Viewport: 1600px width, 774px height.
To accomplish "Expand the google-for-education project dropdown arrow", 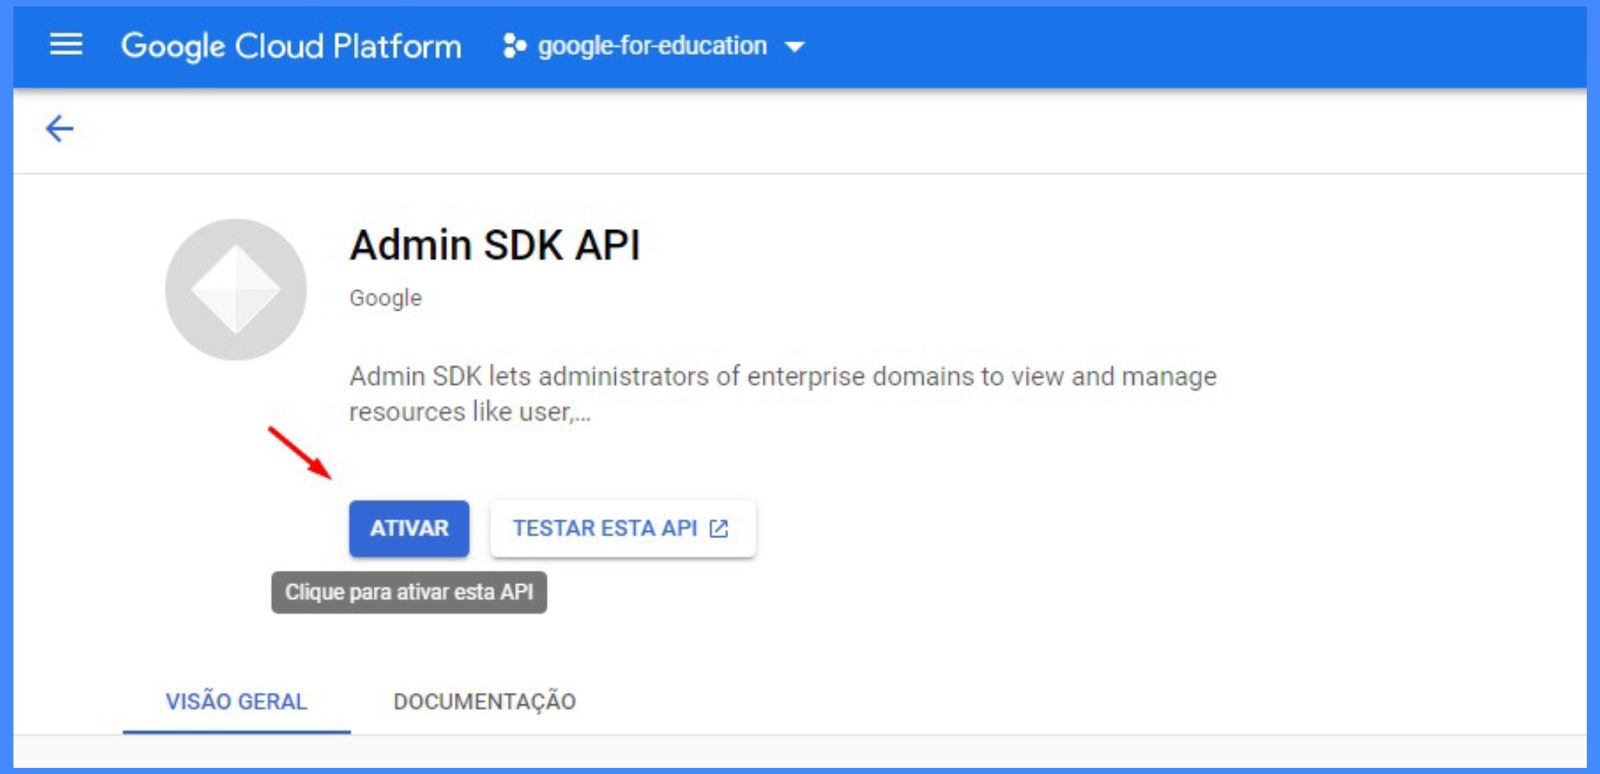I will pyautogui.click(x=795, y=47).
